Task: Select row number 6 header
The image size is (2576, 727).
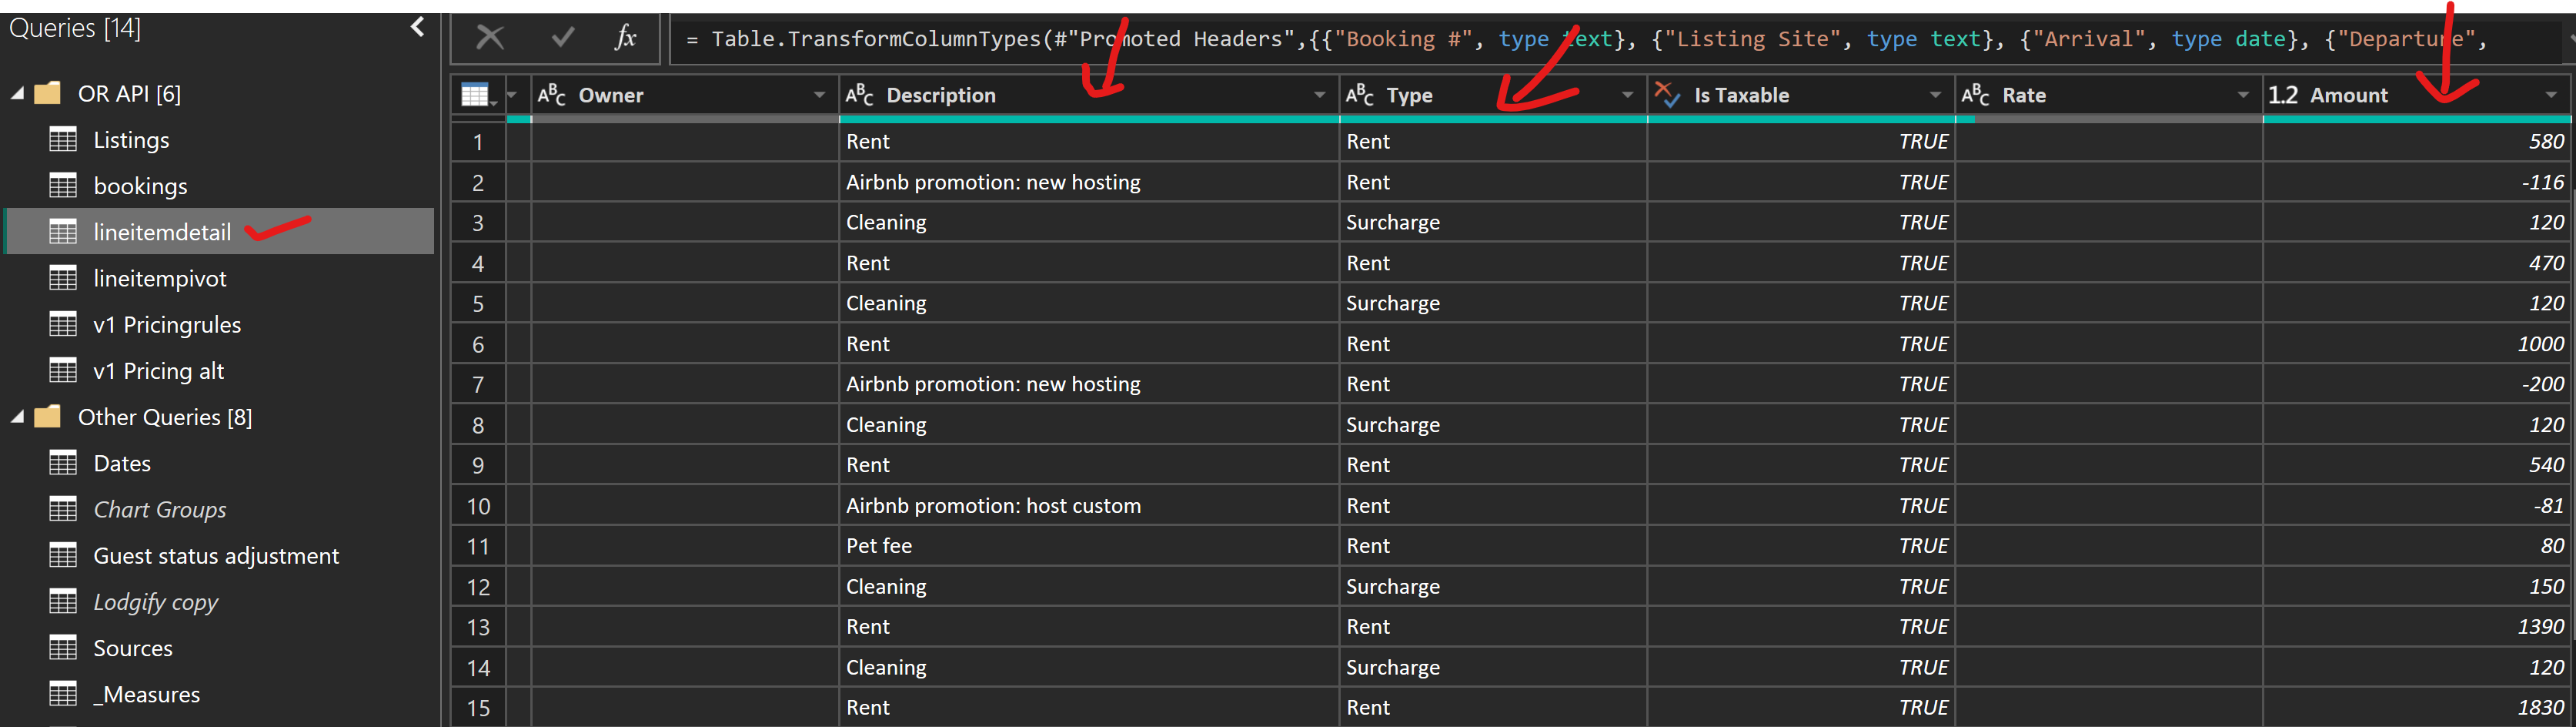Action: [x=478, y=344]
